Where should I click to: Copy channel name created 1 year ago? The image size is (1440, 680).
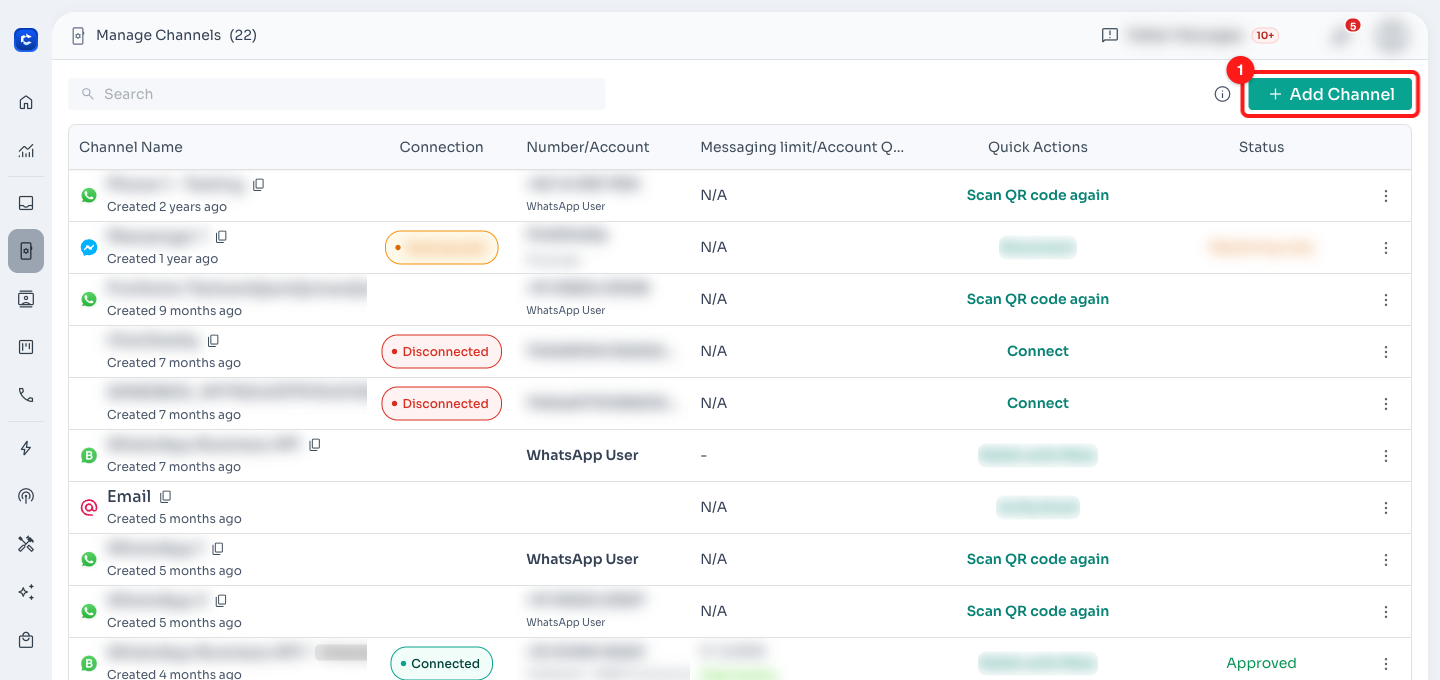[222, 237]
